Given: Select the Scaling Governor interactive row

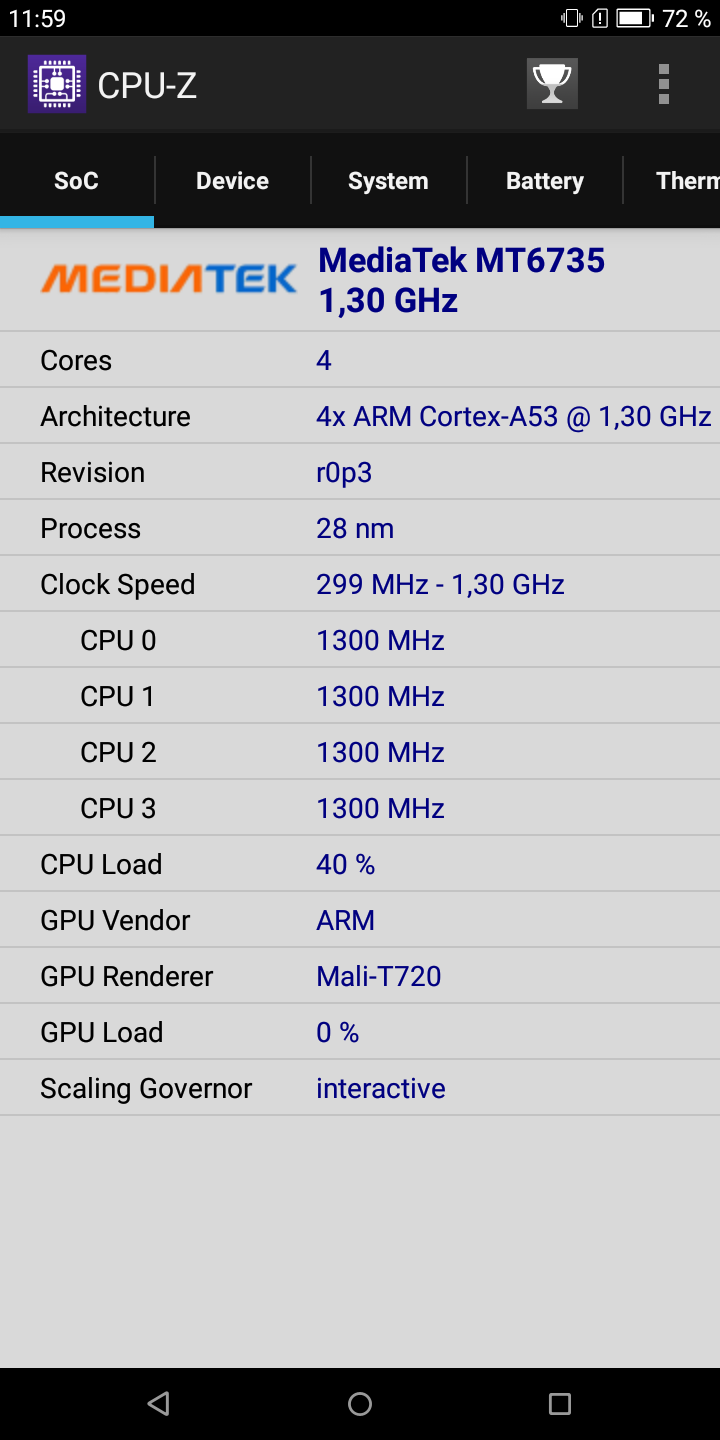Looking at the screenshot, I should (360, 1088).
